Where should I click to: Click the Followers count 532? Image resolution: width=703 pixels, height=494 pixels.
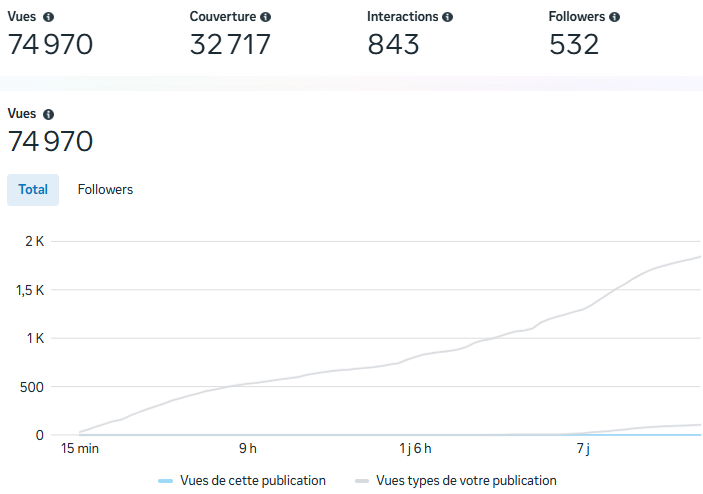click(574, 45)
